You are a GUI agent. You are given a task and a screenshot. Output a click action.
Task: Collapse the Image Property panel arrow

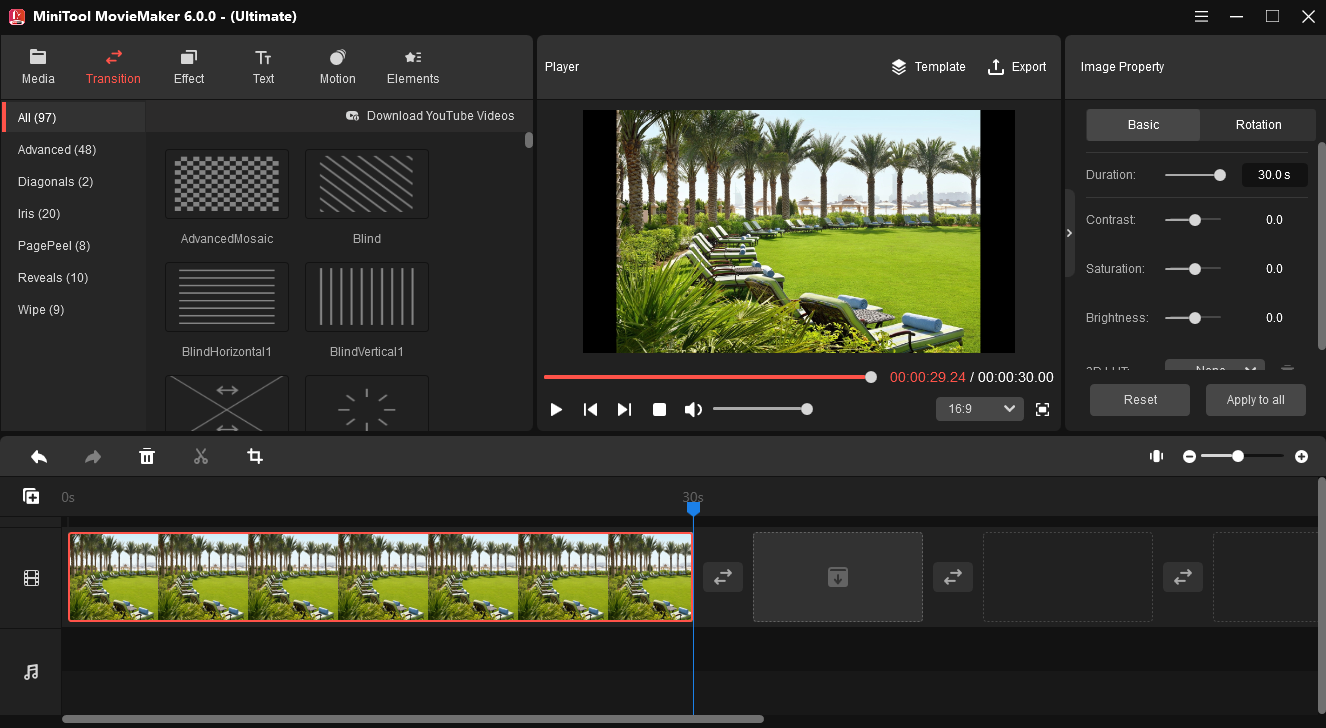(x=1069, y=233)
